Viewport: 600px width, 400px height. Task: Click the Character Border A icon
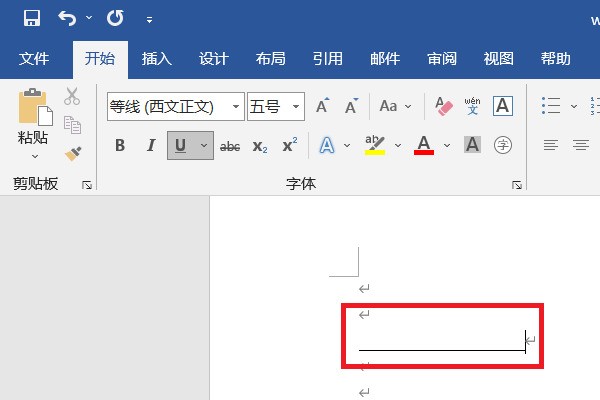(x=503, y=106)
